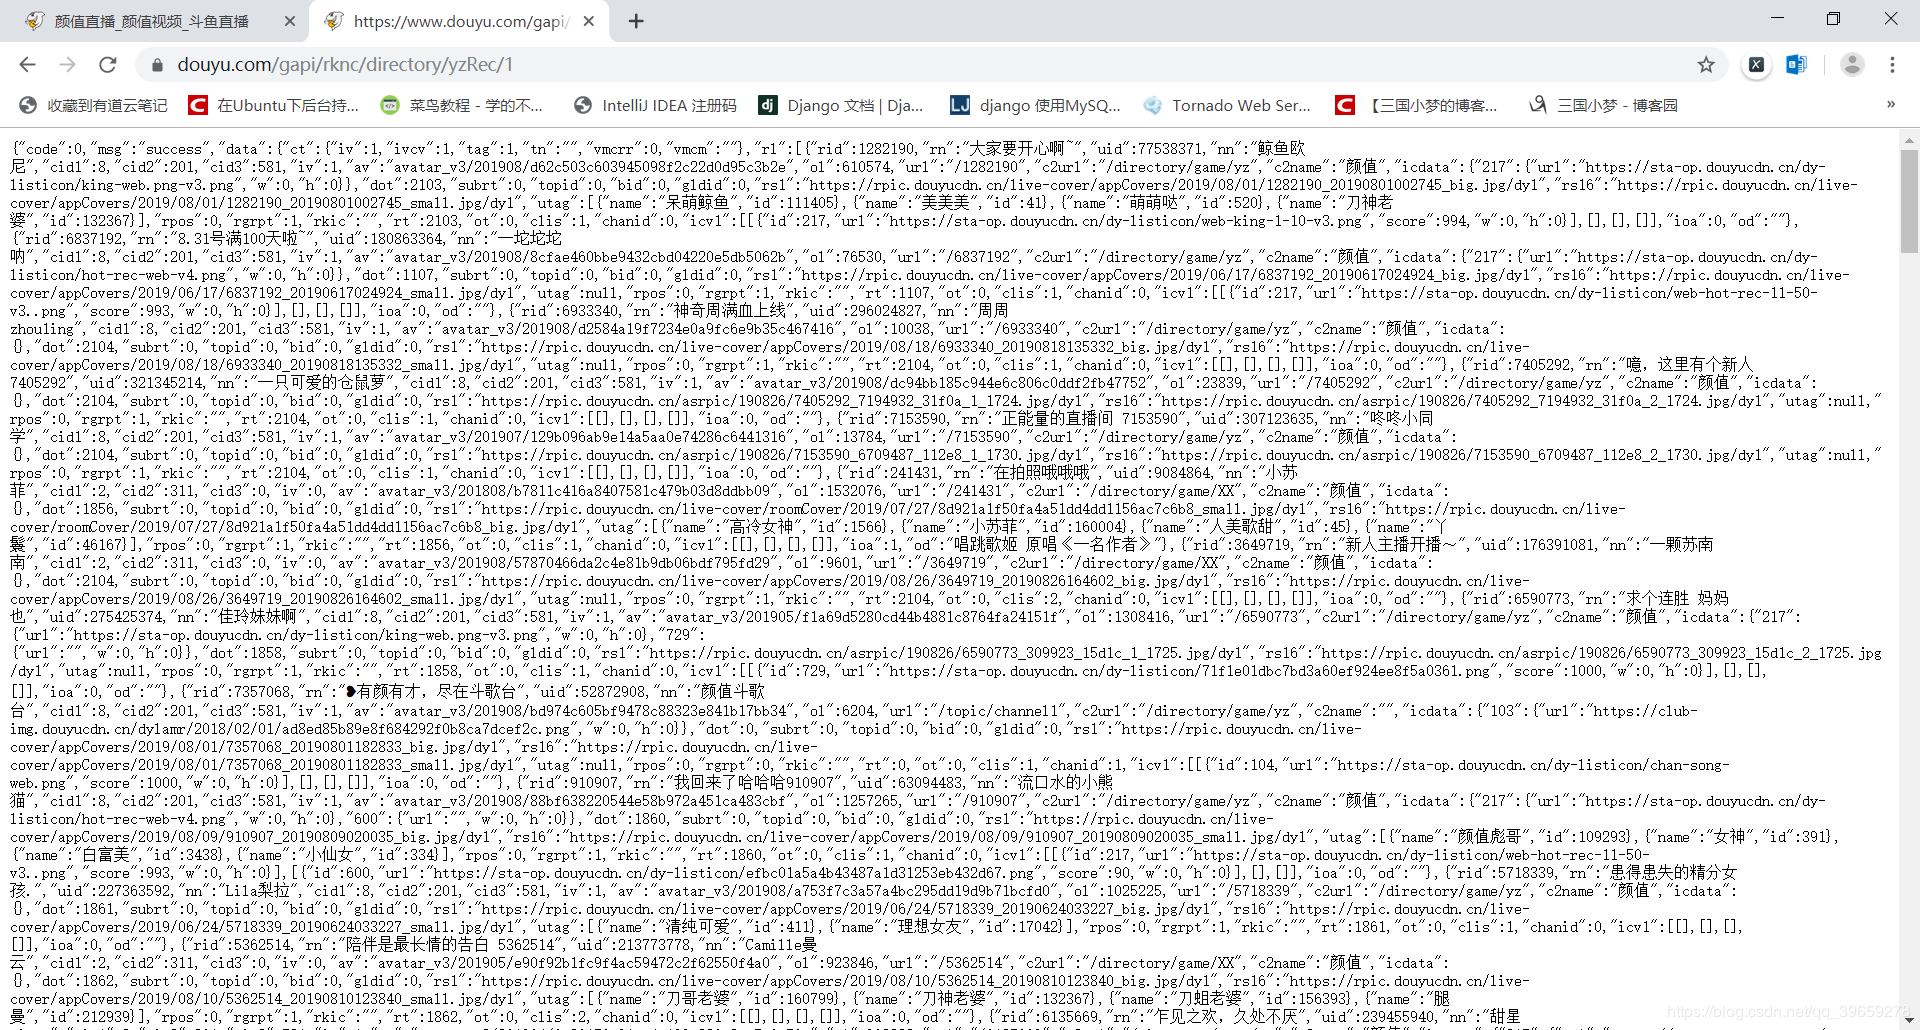Click scrollbar up arrow
The height and width of the screenshot is (1030, 1920).
1909,139
